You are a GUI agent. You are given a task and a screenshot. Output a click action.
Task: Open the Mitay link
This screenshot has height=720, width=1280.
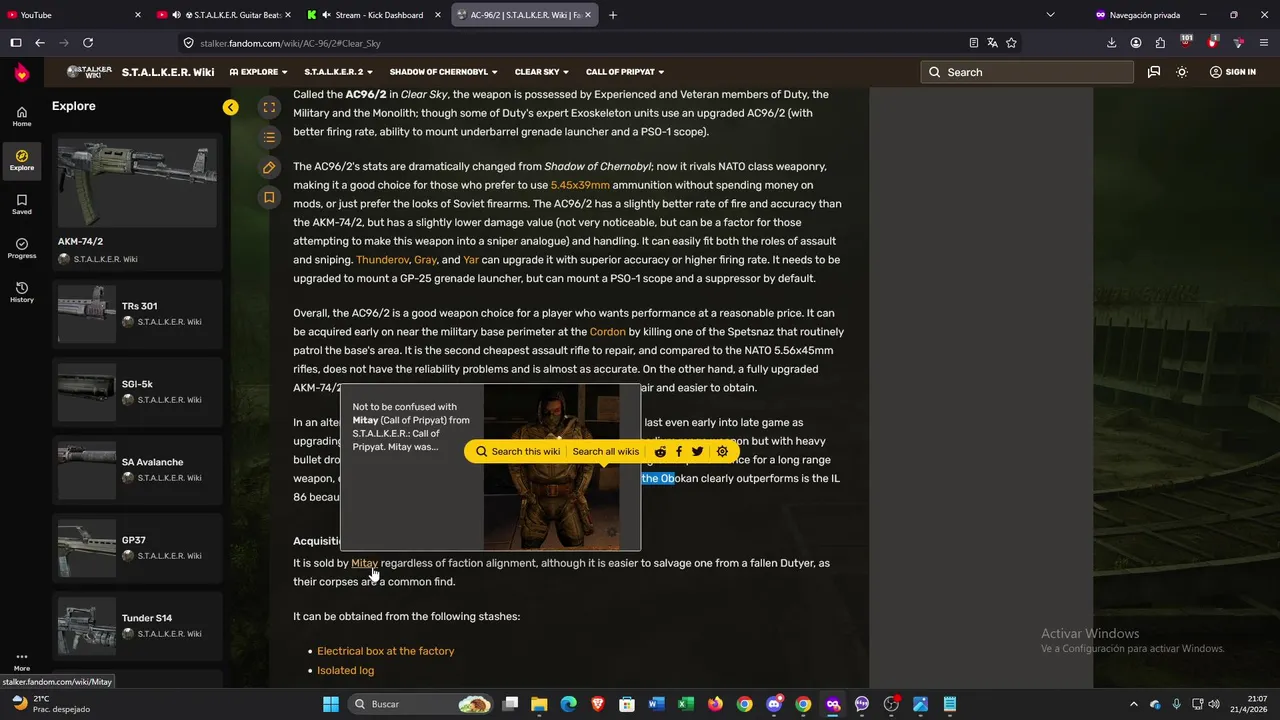tap(364, 563)
